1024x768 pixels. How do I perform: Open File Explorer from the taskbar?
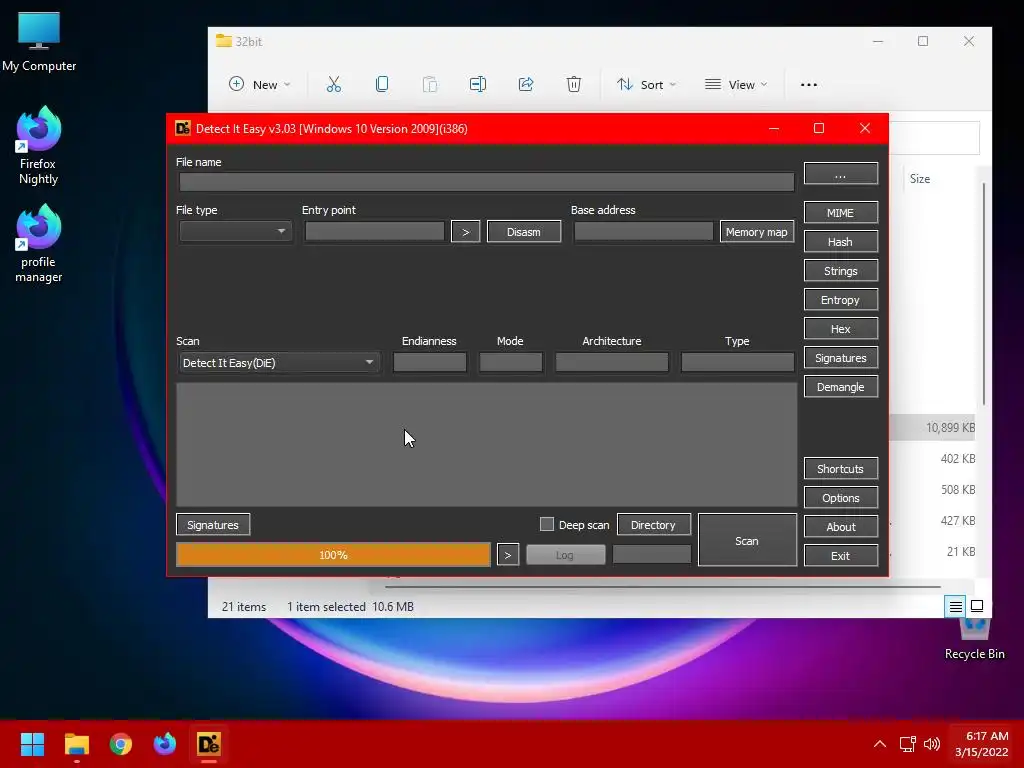(x=76, y=744)
